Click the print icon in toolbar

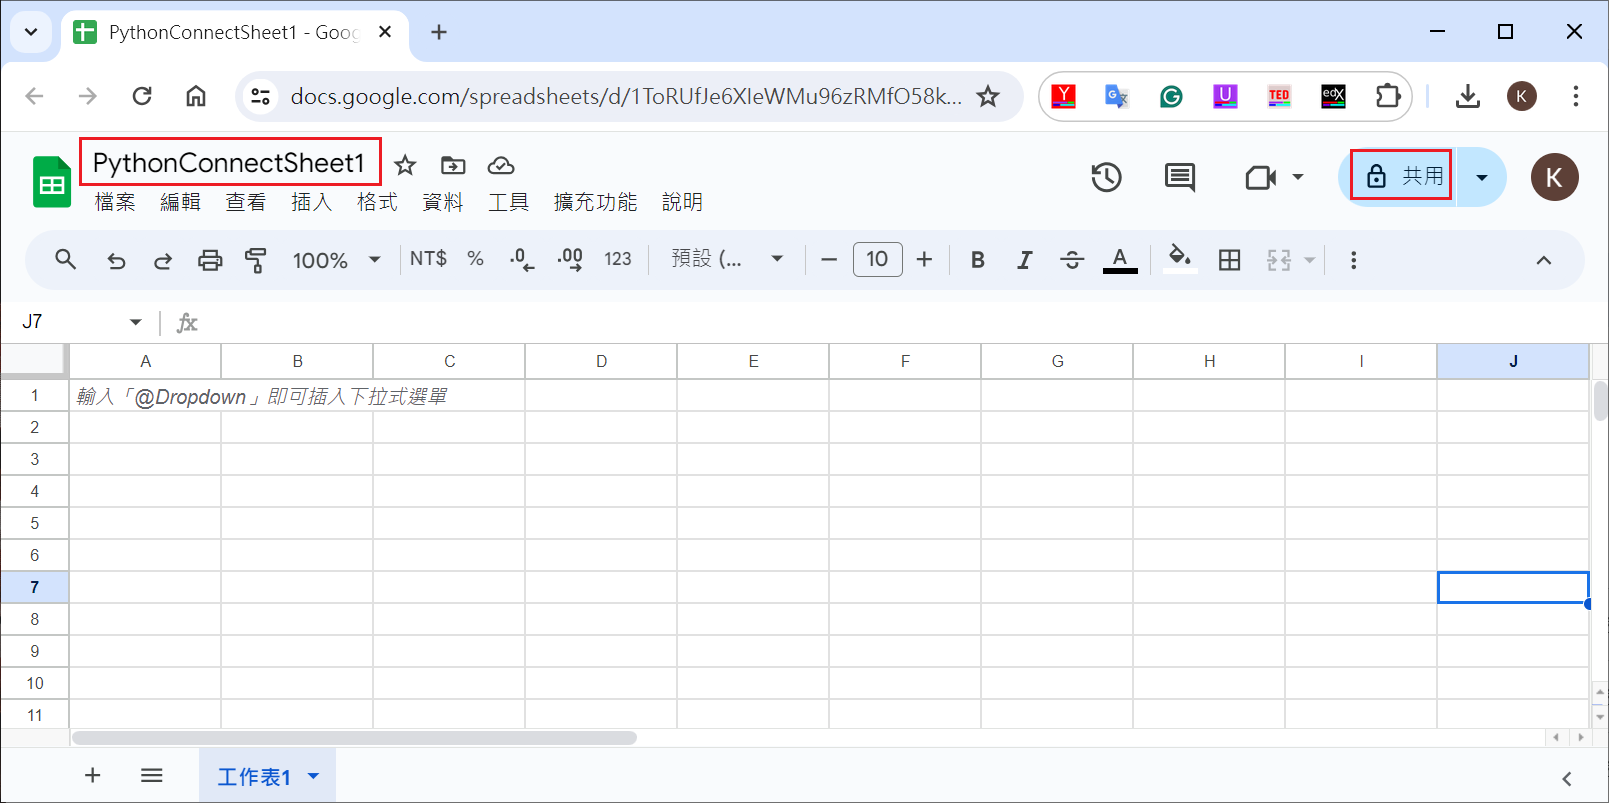point(210,260)
